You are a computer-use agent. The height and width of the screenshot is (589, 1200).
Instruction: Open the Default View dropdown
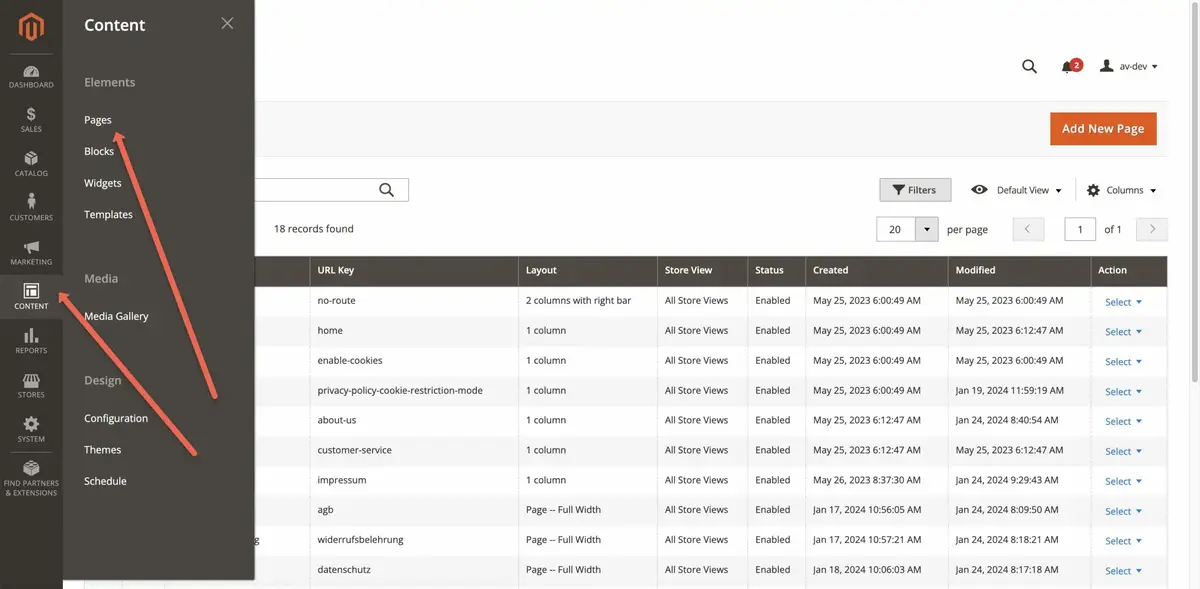1017,190
